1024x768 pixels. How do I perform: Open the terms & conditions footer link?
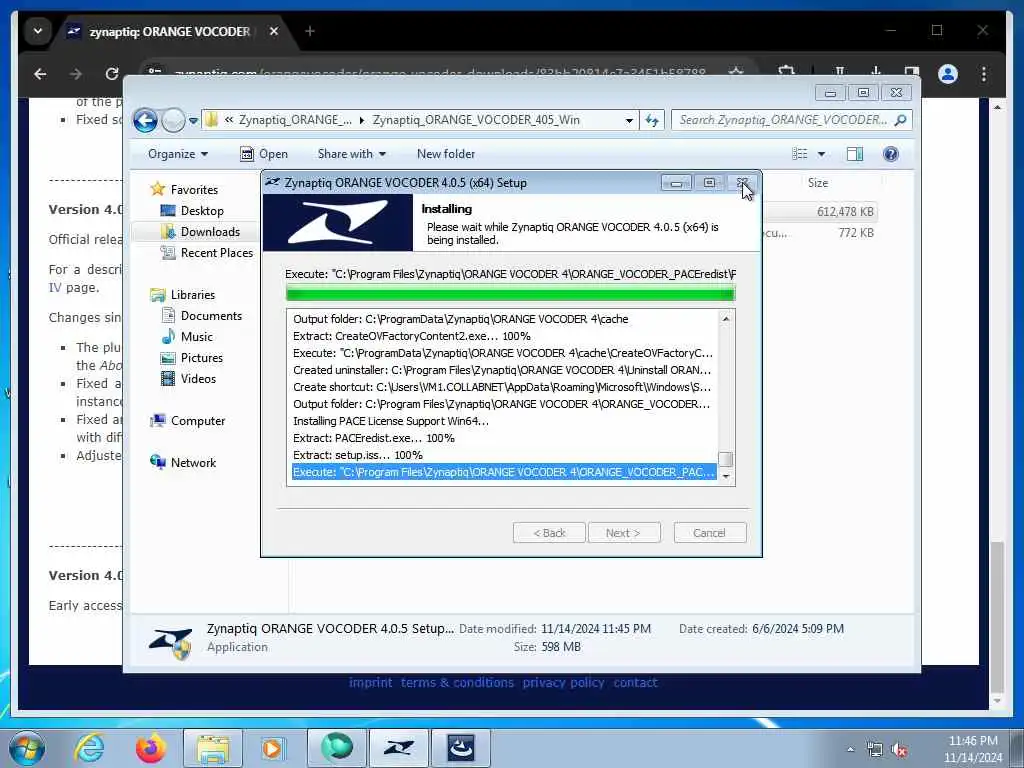click(x=457, y=682)
